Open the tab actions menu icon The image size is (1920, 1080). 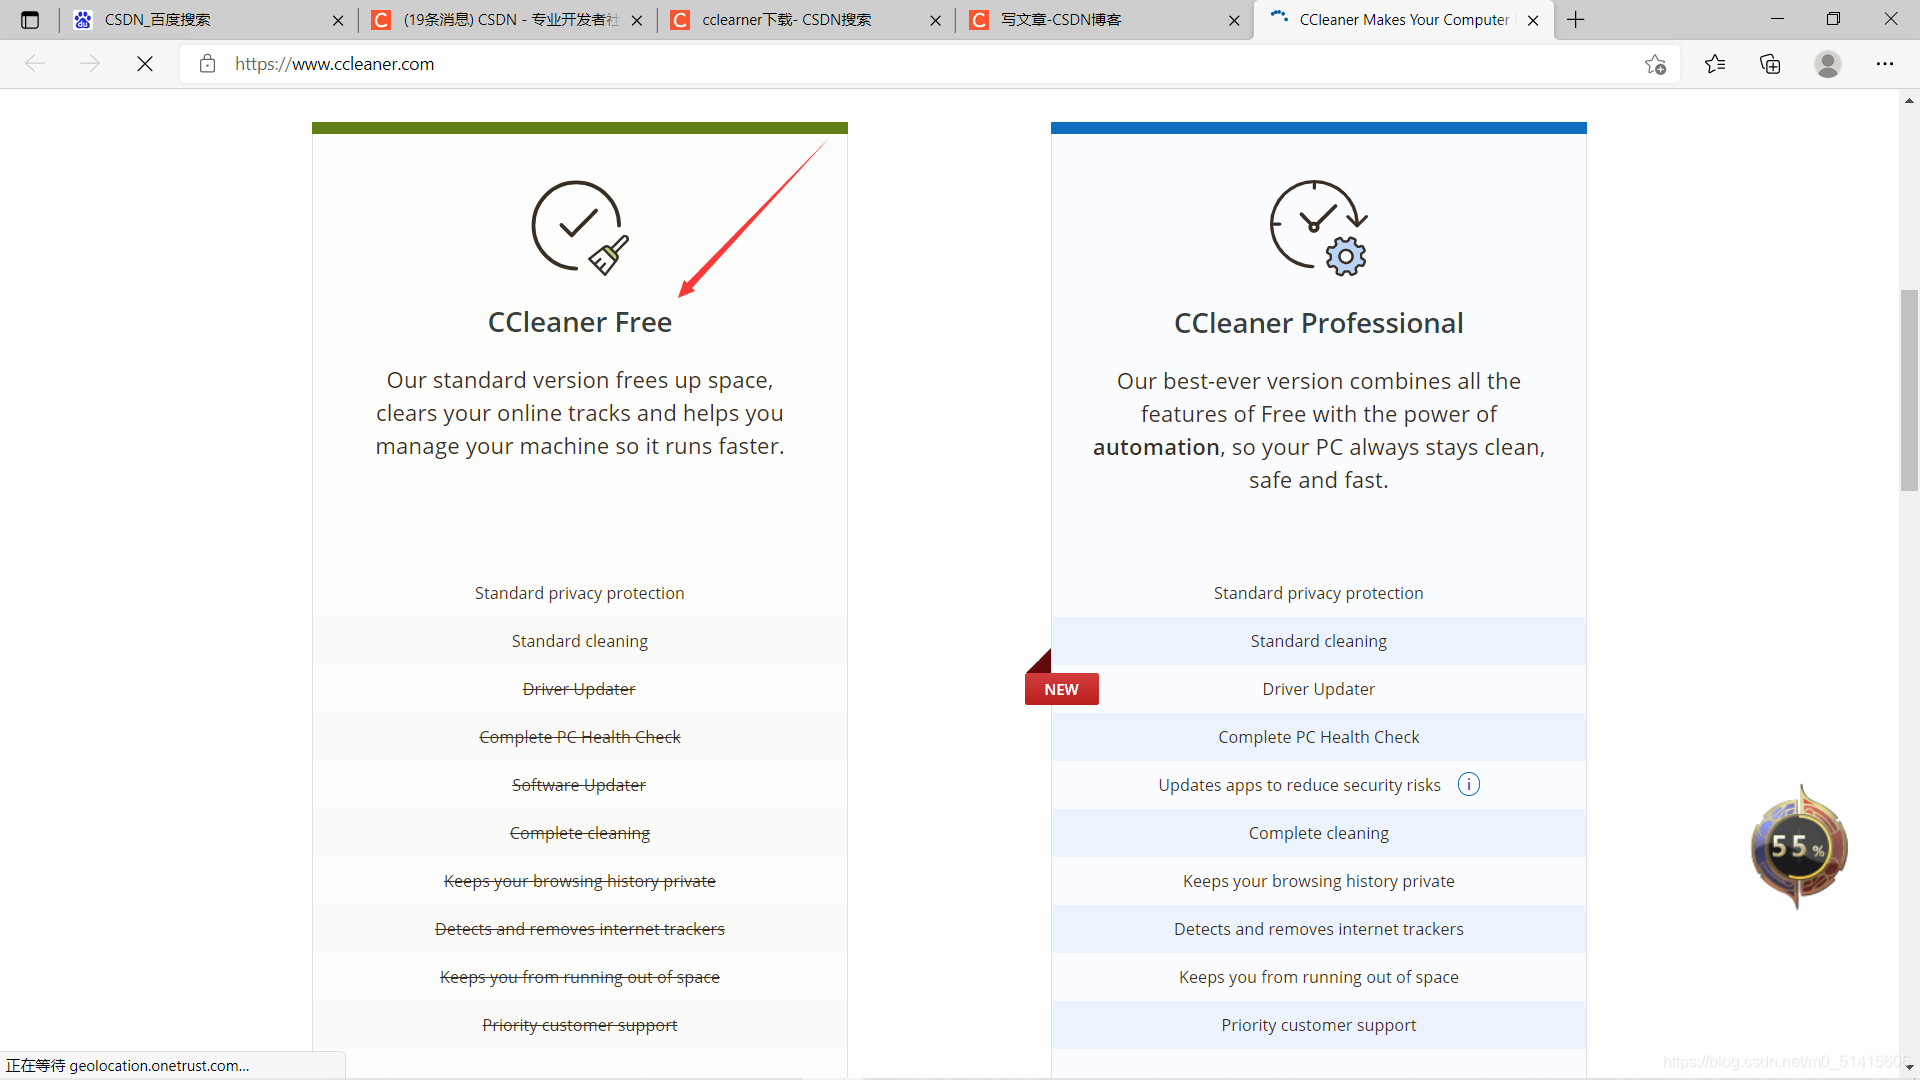click(30, 20)
